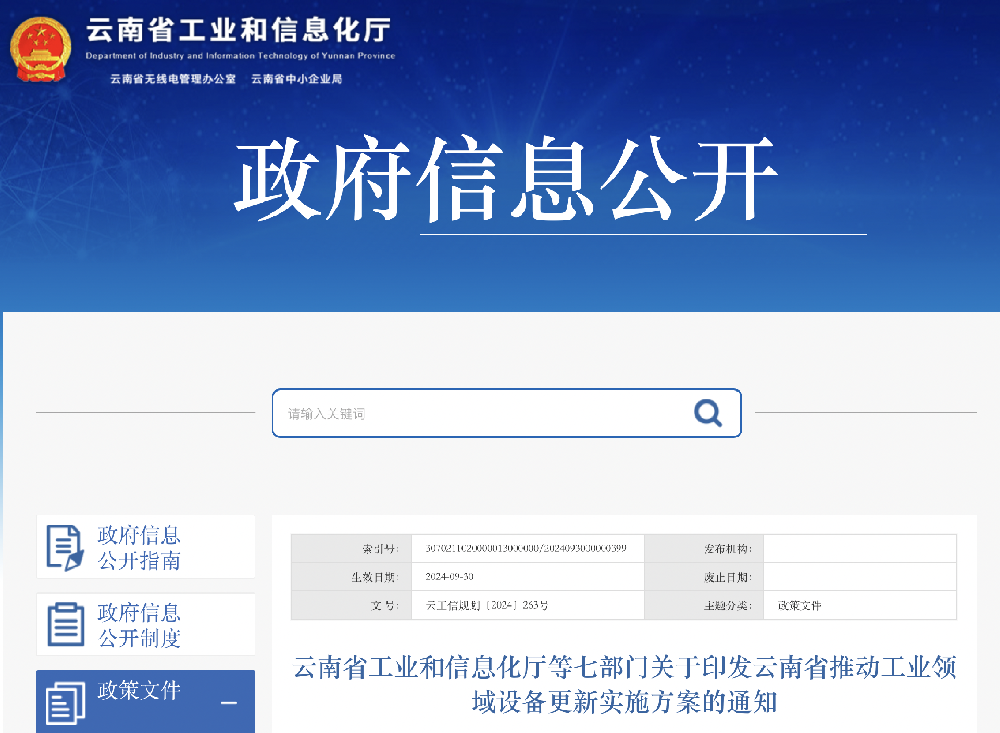The image size is (1000, 733).
Task: Click the 云南省工业和信息化厅 header title
Action: [x=238, y=31]
